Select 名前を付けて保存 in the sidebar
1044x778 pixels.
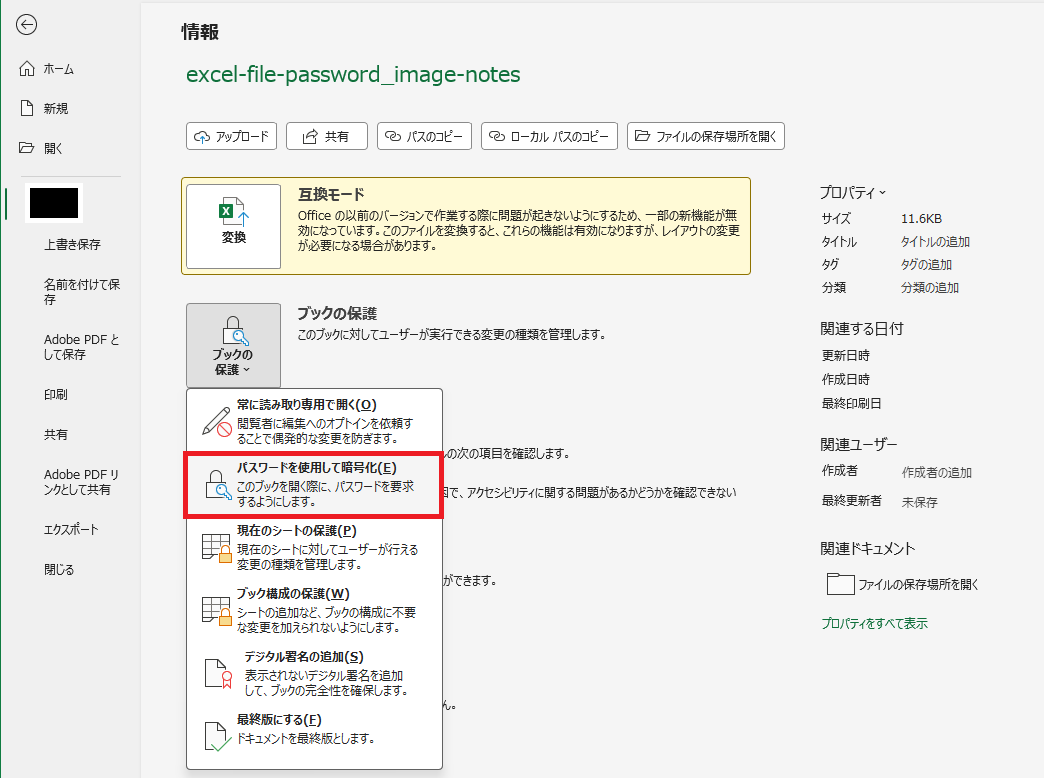click(x=82, y=292)
